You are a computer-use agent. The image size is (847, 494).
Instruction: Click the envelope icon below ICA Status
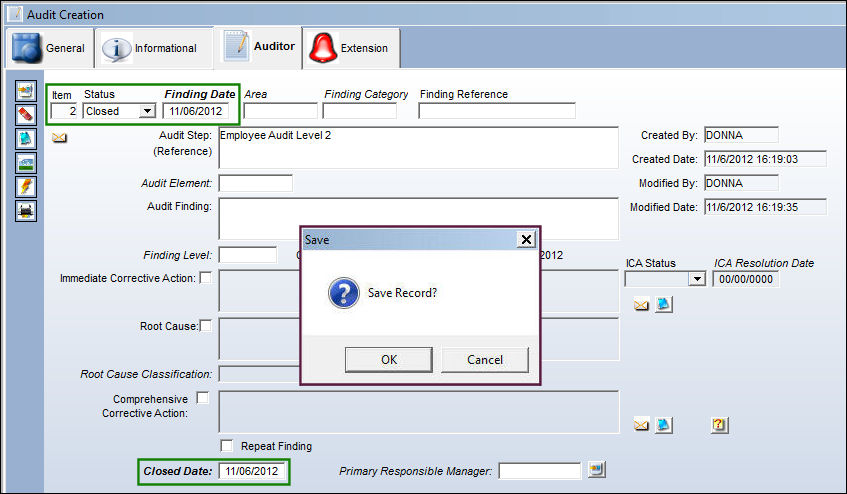pyautogui.click(x=641, y=305)
